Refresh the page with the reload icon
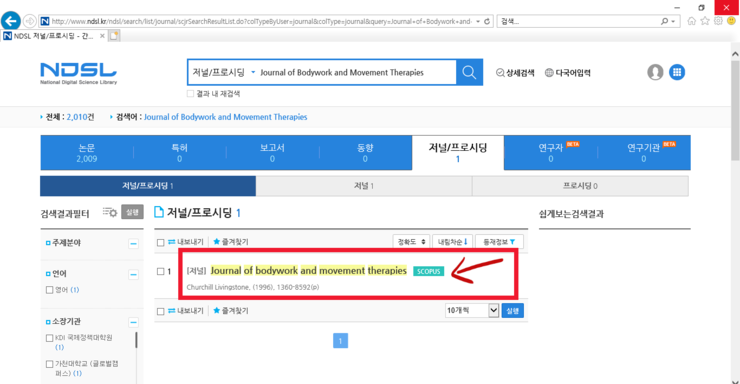This screenshot has height=384, width=740. (487, 21)
